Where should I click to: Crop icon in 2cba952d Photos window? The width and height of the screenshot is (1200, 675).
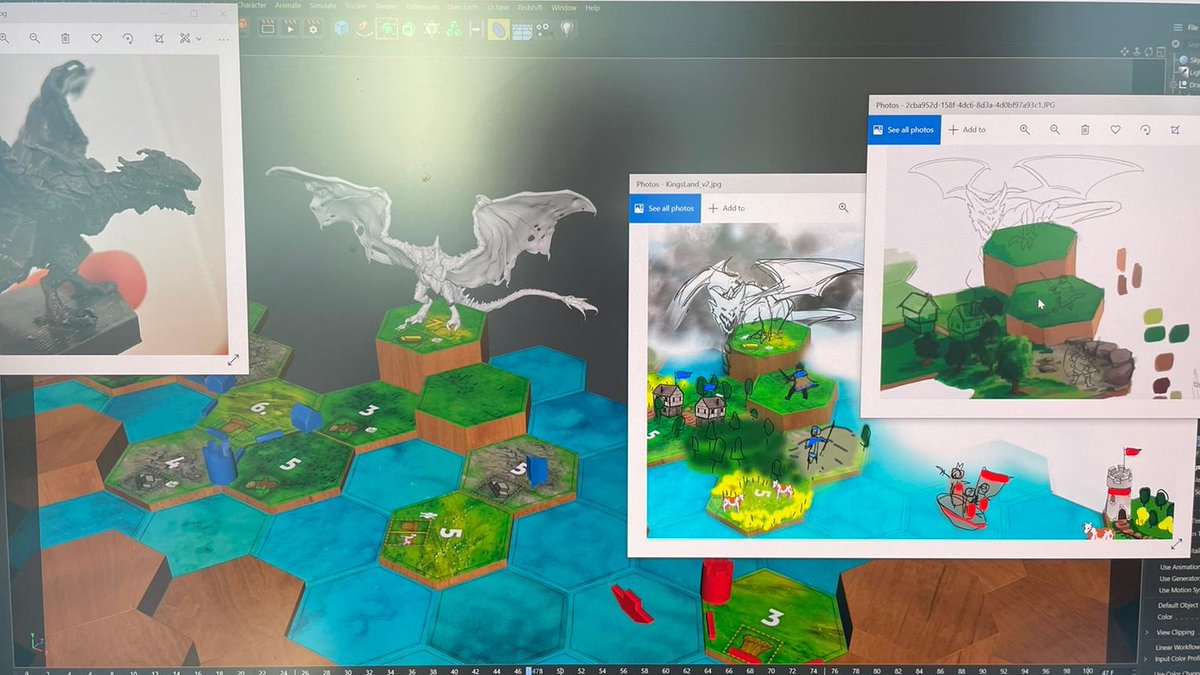(1175, 129)
